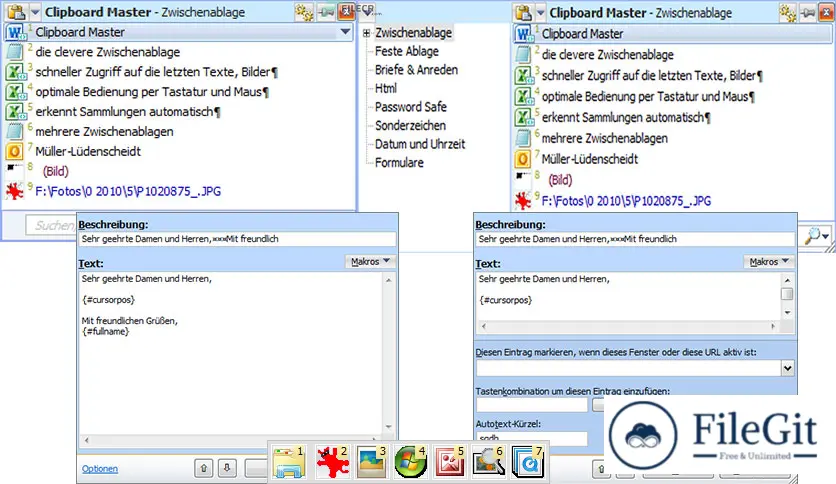Select 'Briefe & Anreden' in the tree
The image size is (836, 484).
point(416,70)
